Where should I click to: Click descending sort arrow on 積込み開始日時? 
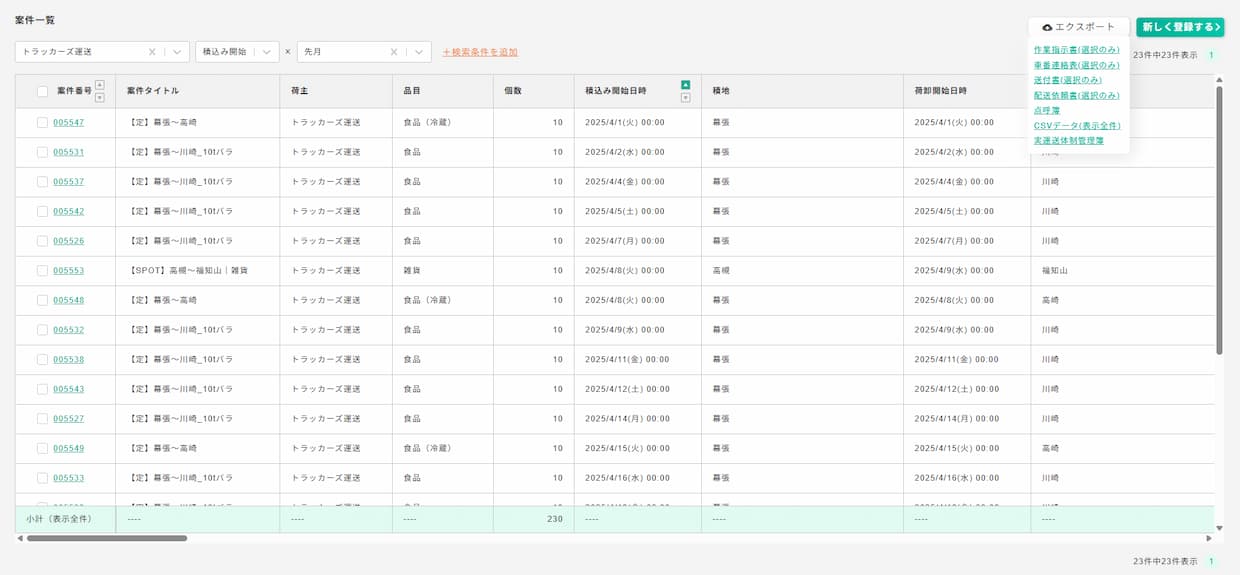point(685,97)
